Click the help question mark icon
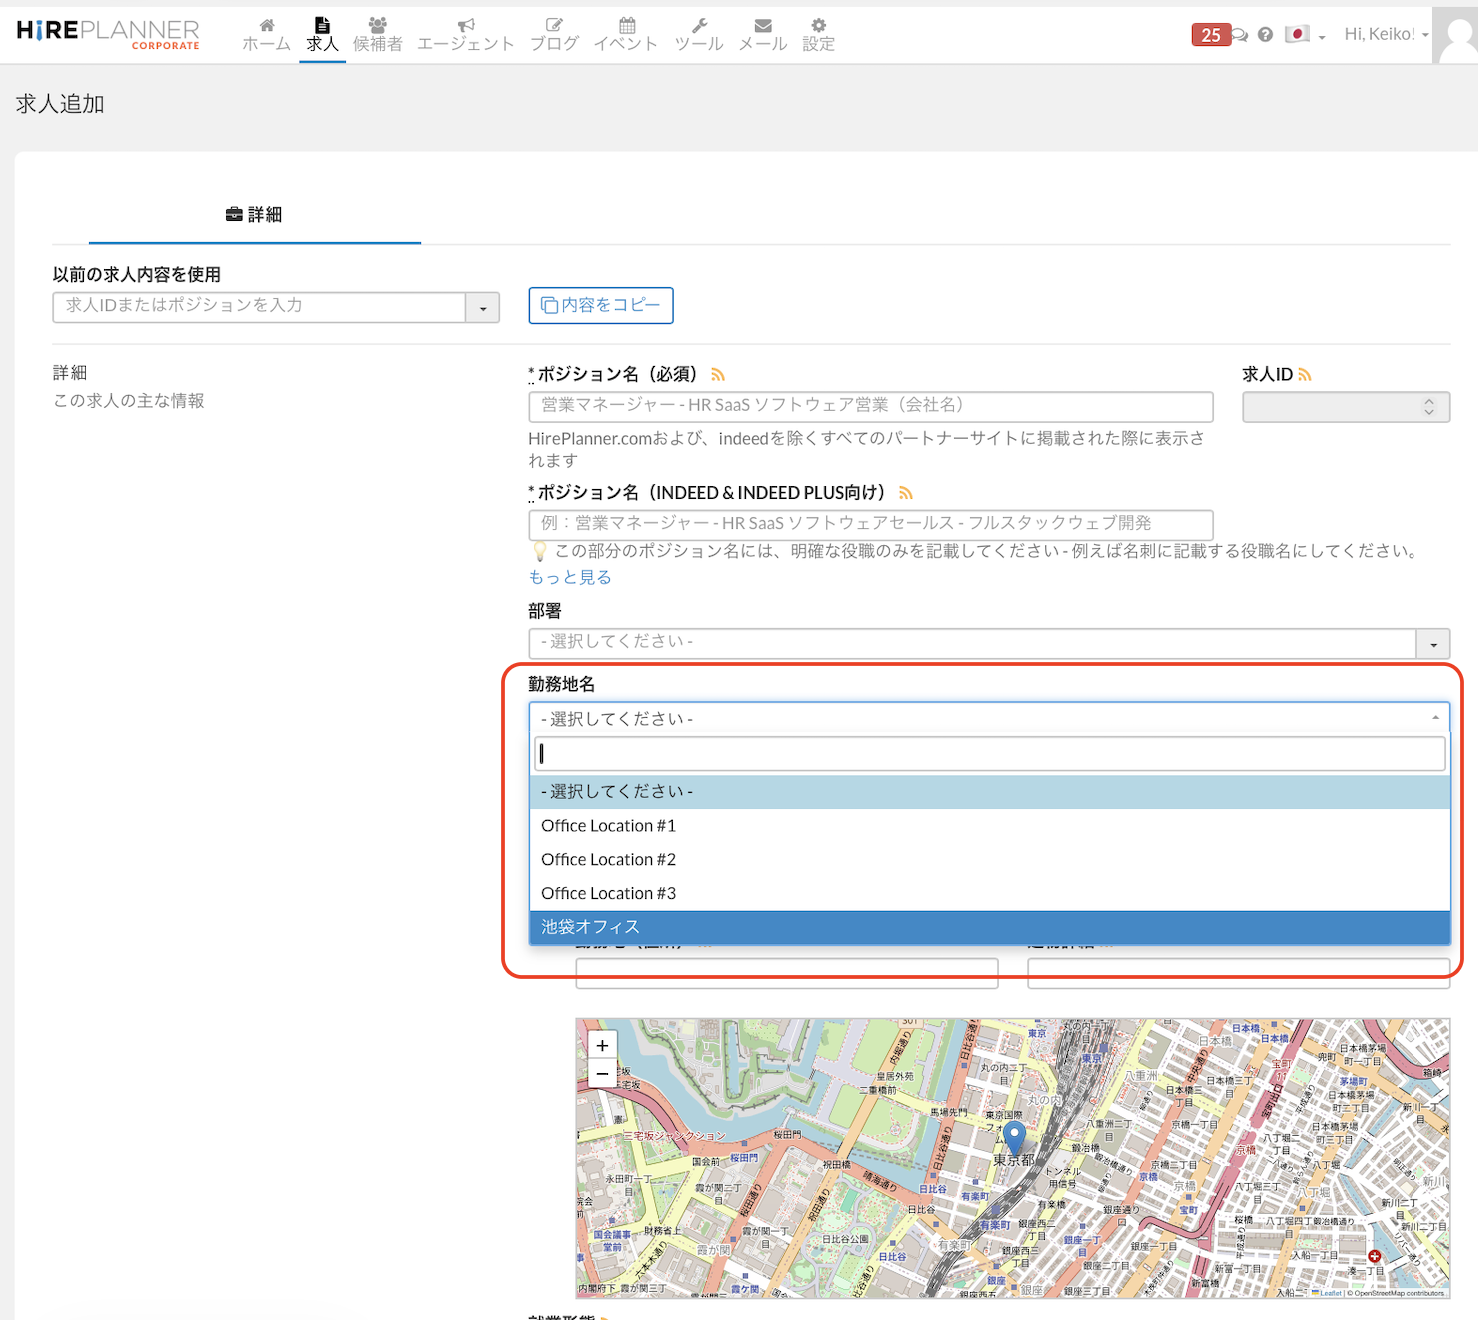Viewport: 1478px width, 1320px height. pos(1265,35)
